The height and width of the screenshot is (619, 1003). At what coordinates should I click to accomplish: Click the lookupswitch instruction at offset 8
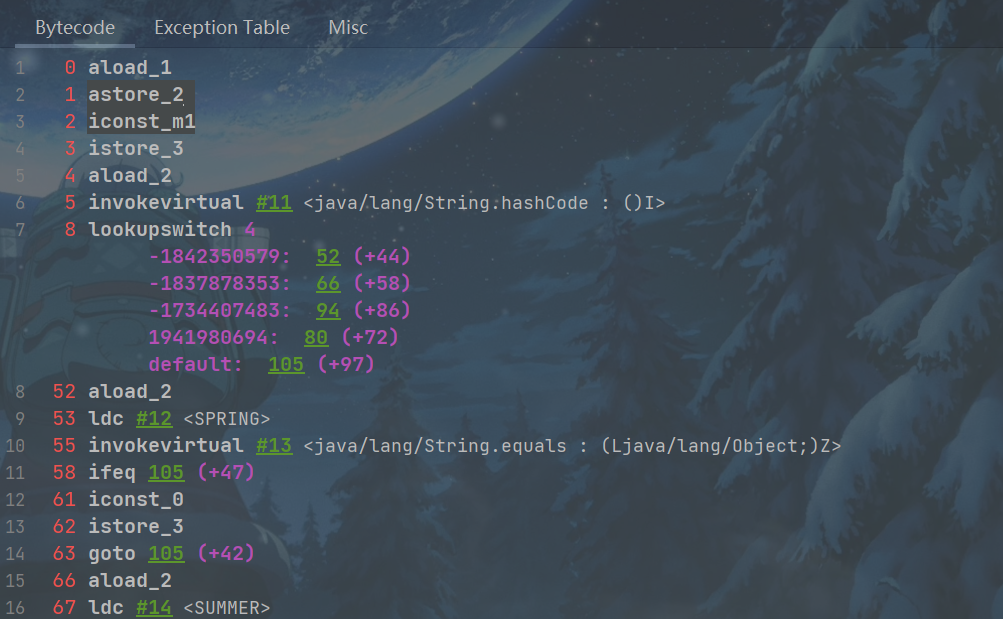coord(159,230)
